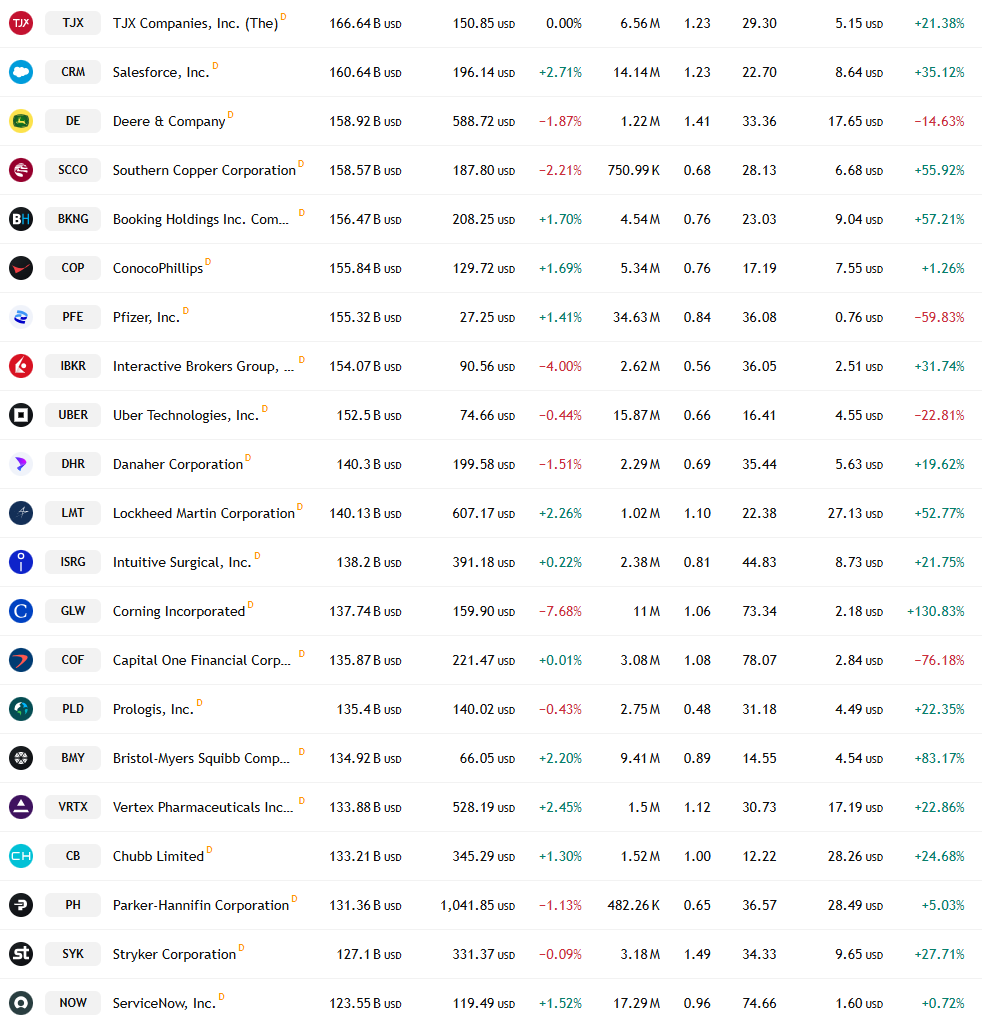The height and width of the screenshot is (1022, 982).
Task: Click the Pfizer logo icon
Action: (x=21, y=317)
